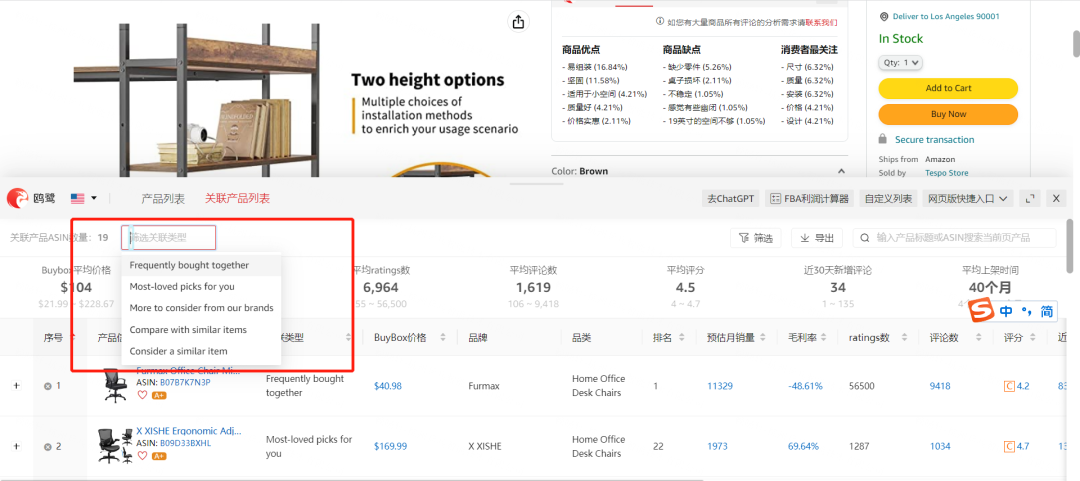Click the share icon above the product image
1080x481 pixels.
[x=518, y=22]
